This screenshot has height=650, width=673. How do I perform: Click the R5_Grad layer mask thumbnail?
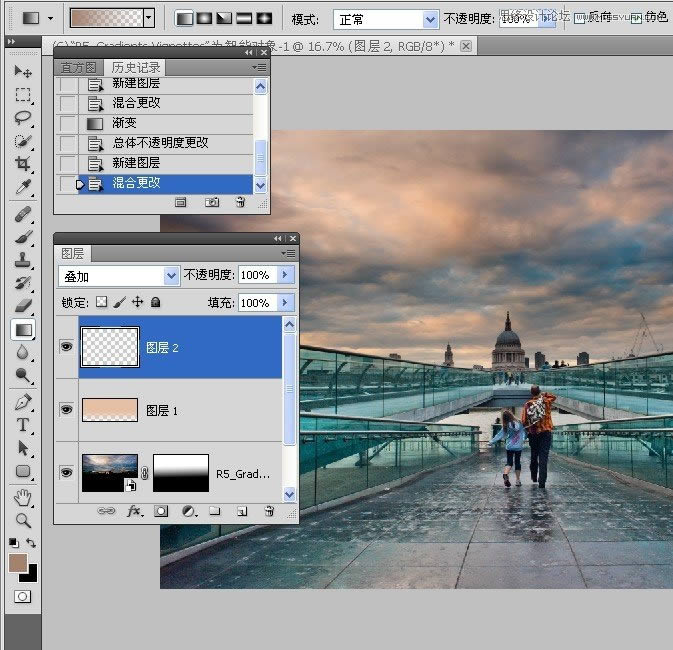point(181,472)
